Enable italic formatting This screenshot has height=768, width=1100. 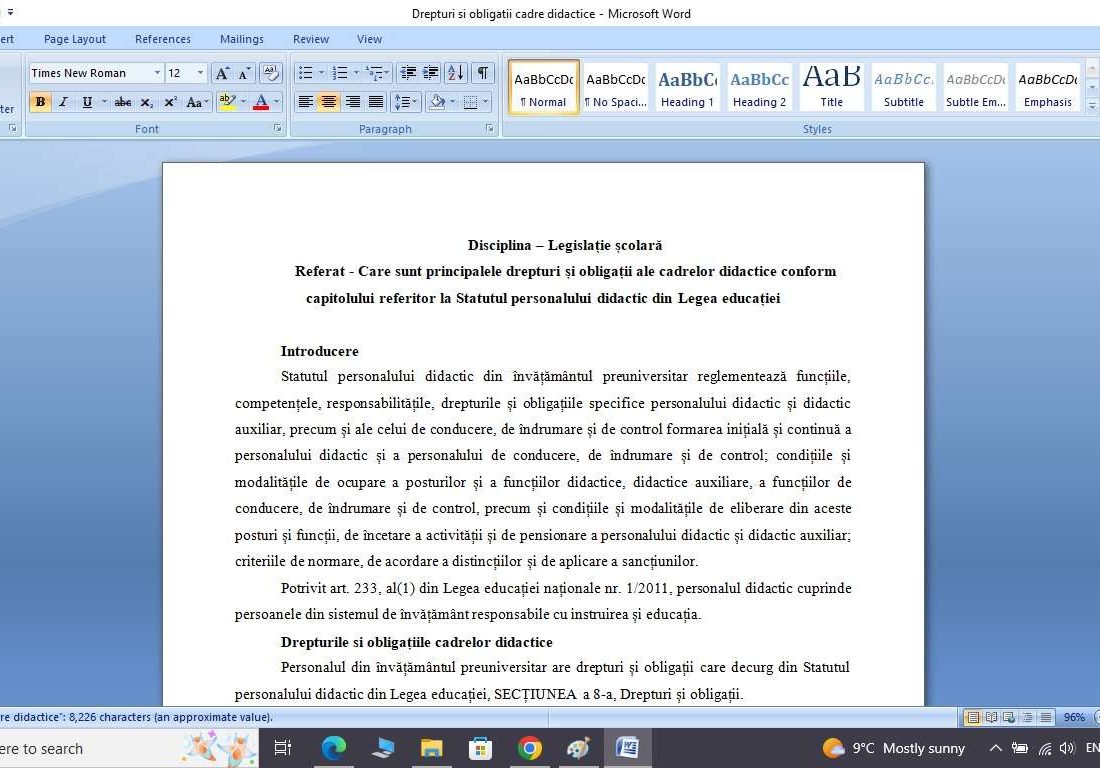(x=62, y=102)
